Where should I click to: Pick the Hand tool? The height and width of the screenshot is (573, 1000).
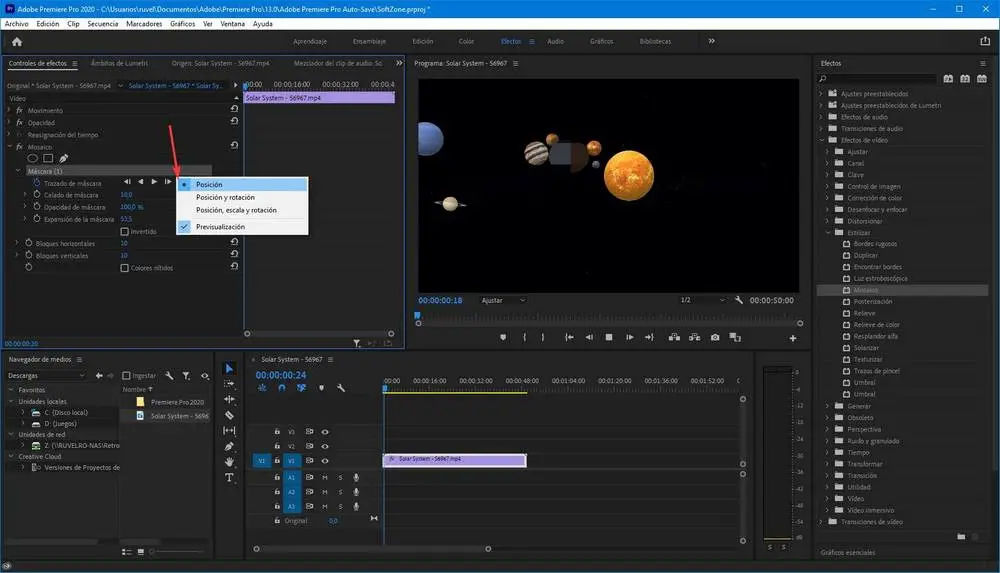[229, 462]
